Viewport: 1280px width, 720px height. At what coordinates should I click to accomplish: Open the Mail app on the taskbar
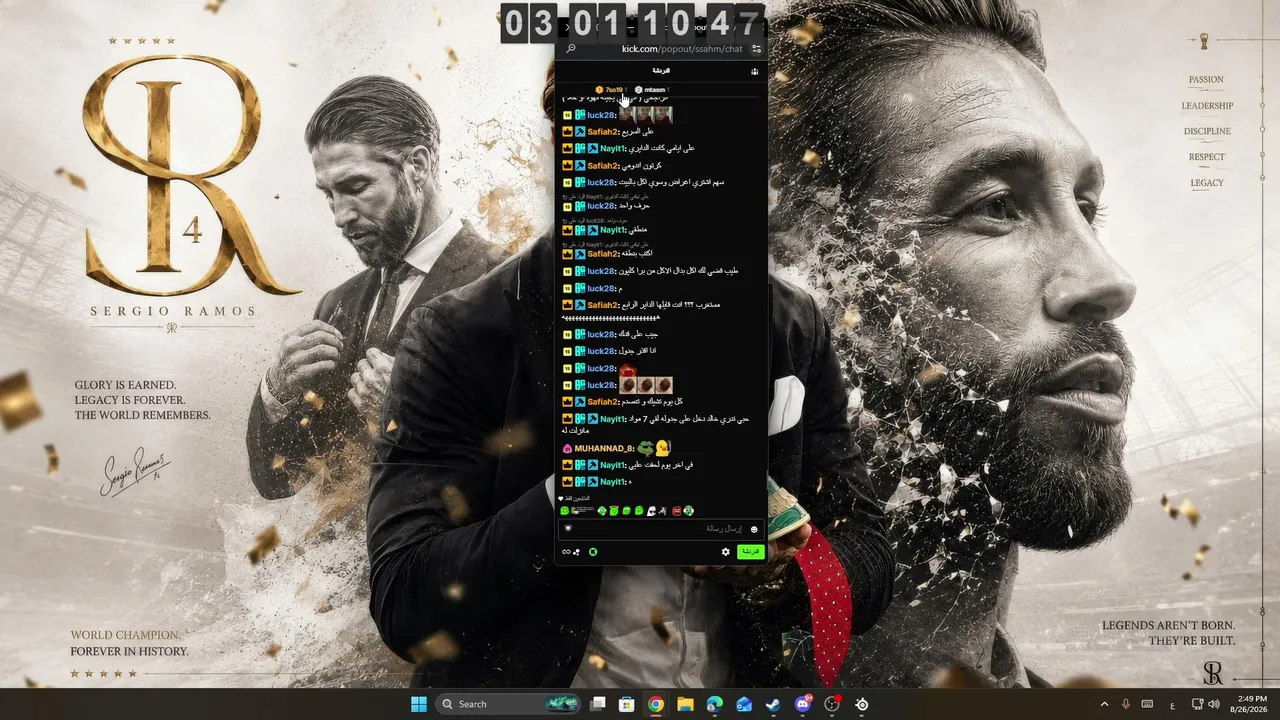coord(744,704)
